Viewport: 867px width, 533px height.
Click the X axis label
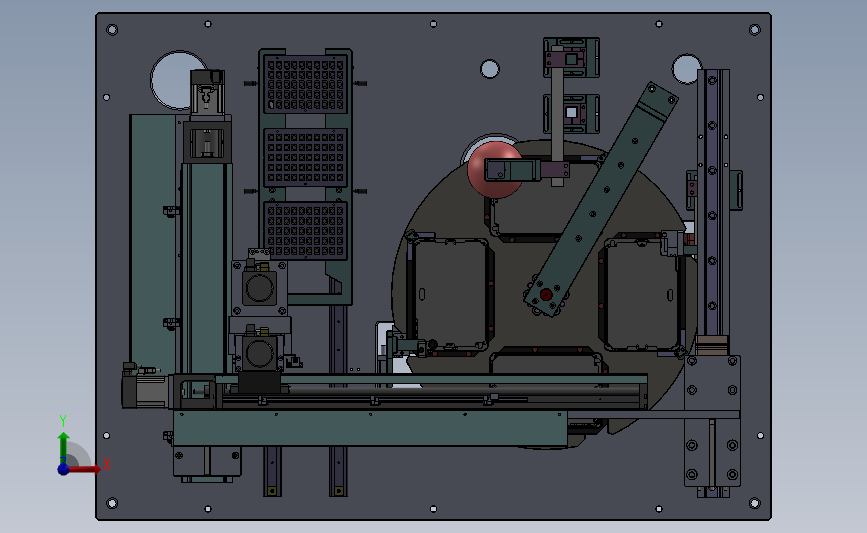click(107, 464)
